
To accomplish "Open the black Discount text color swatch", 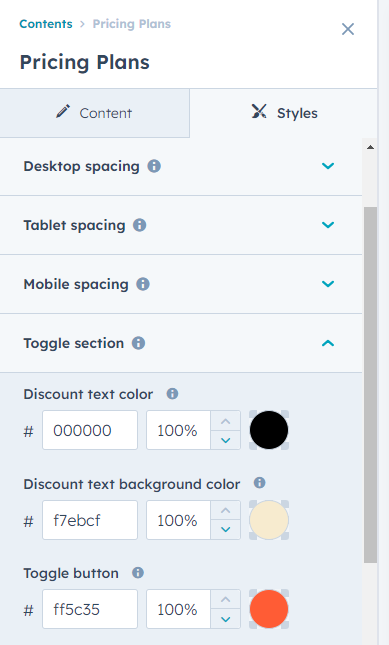I will coord(269,430).
